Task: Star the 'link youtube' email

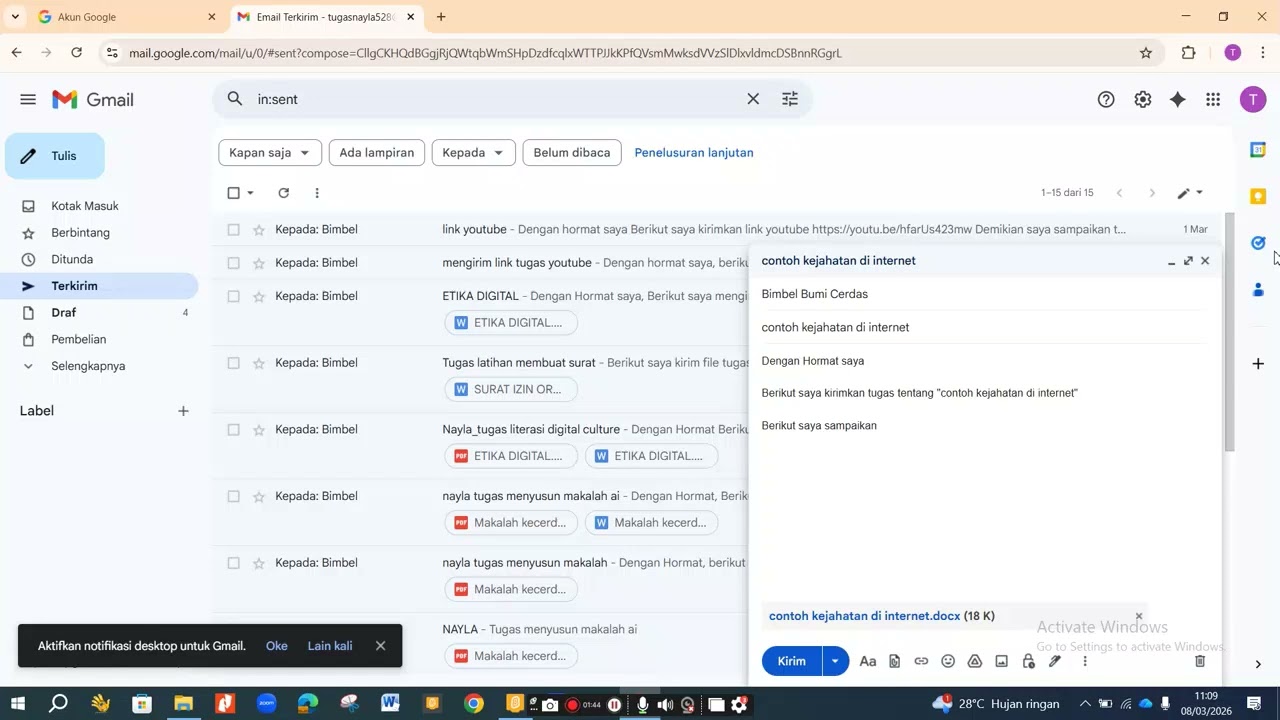Action: click(x=258, y=230)
